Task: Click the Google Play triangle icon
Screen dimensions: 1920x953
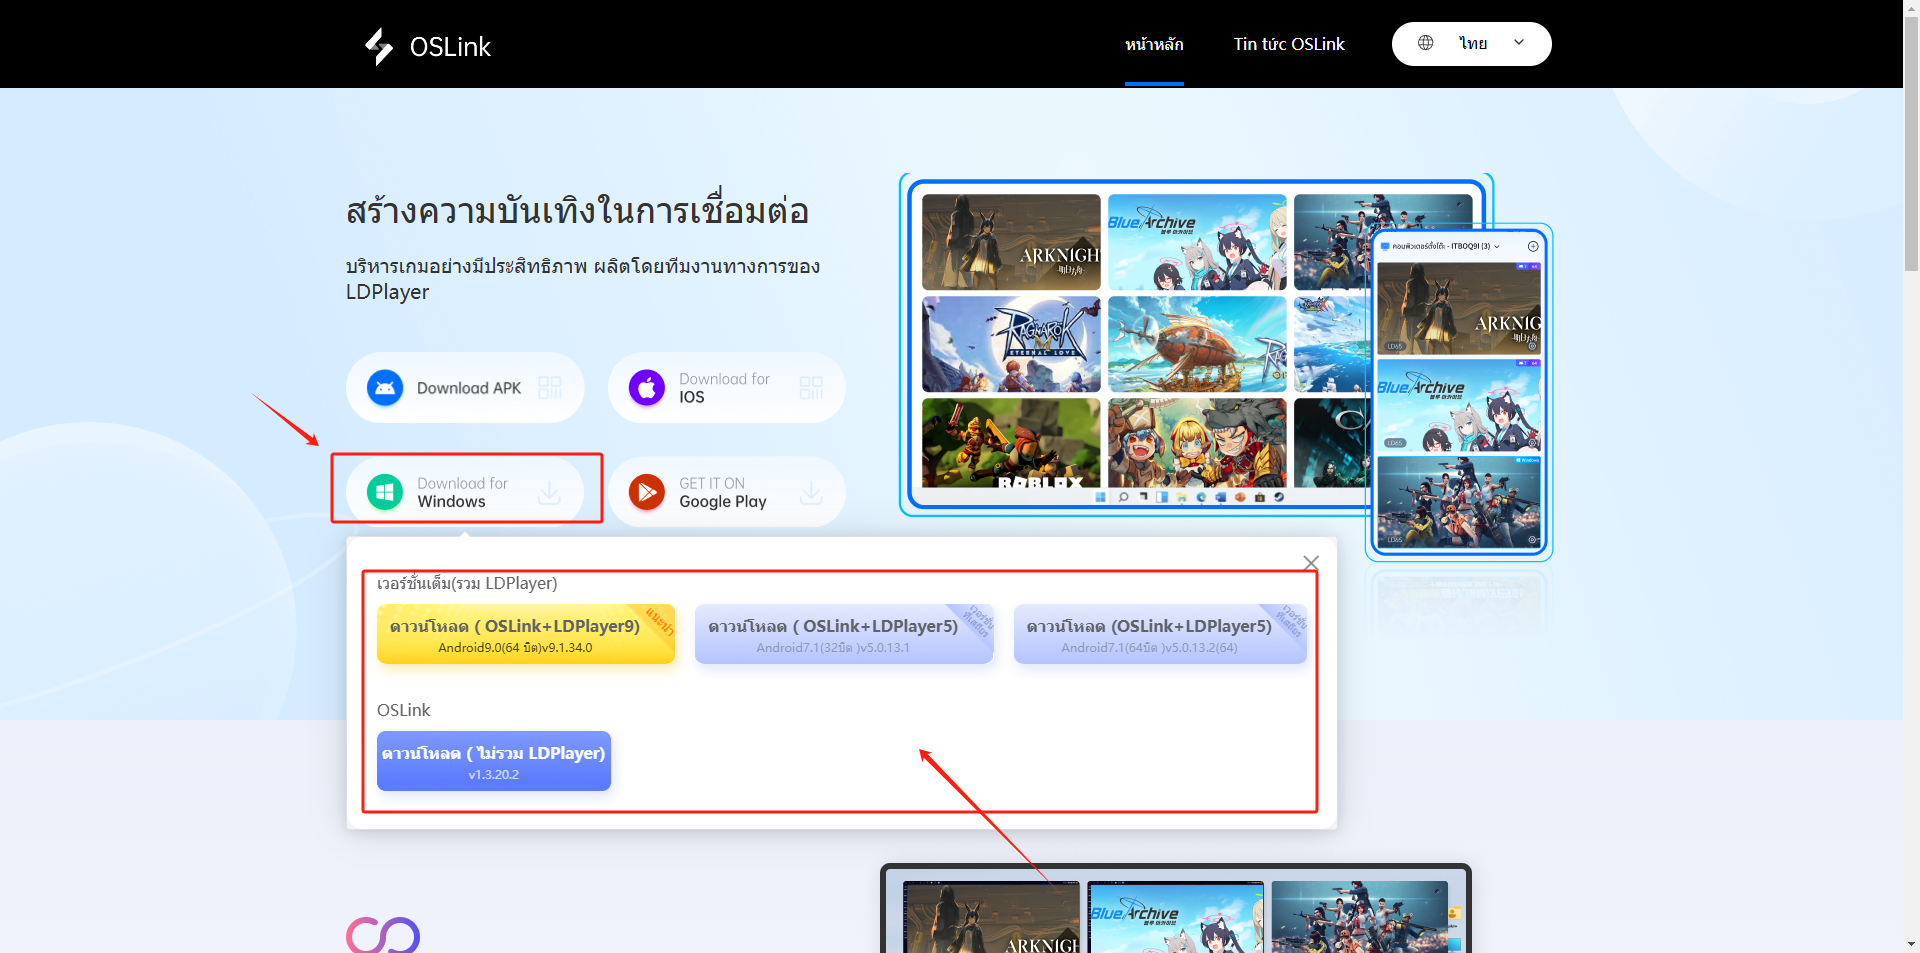Action: (x=647, y=492)
